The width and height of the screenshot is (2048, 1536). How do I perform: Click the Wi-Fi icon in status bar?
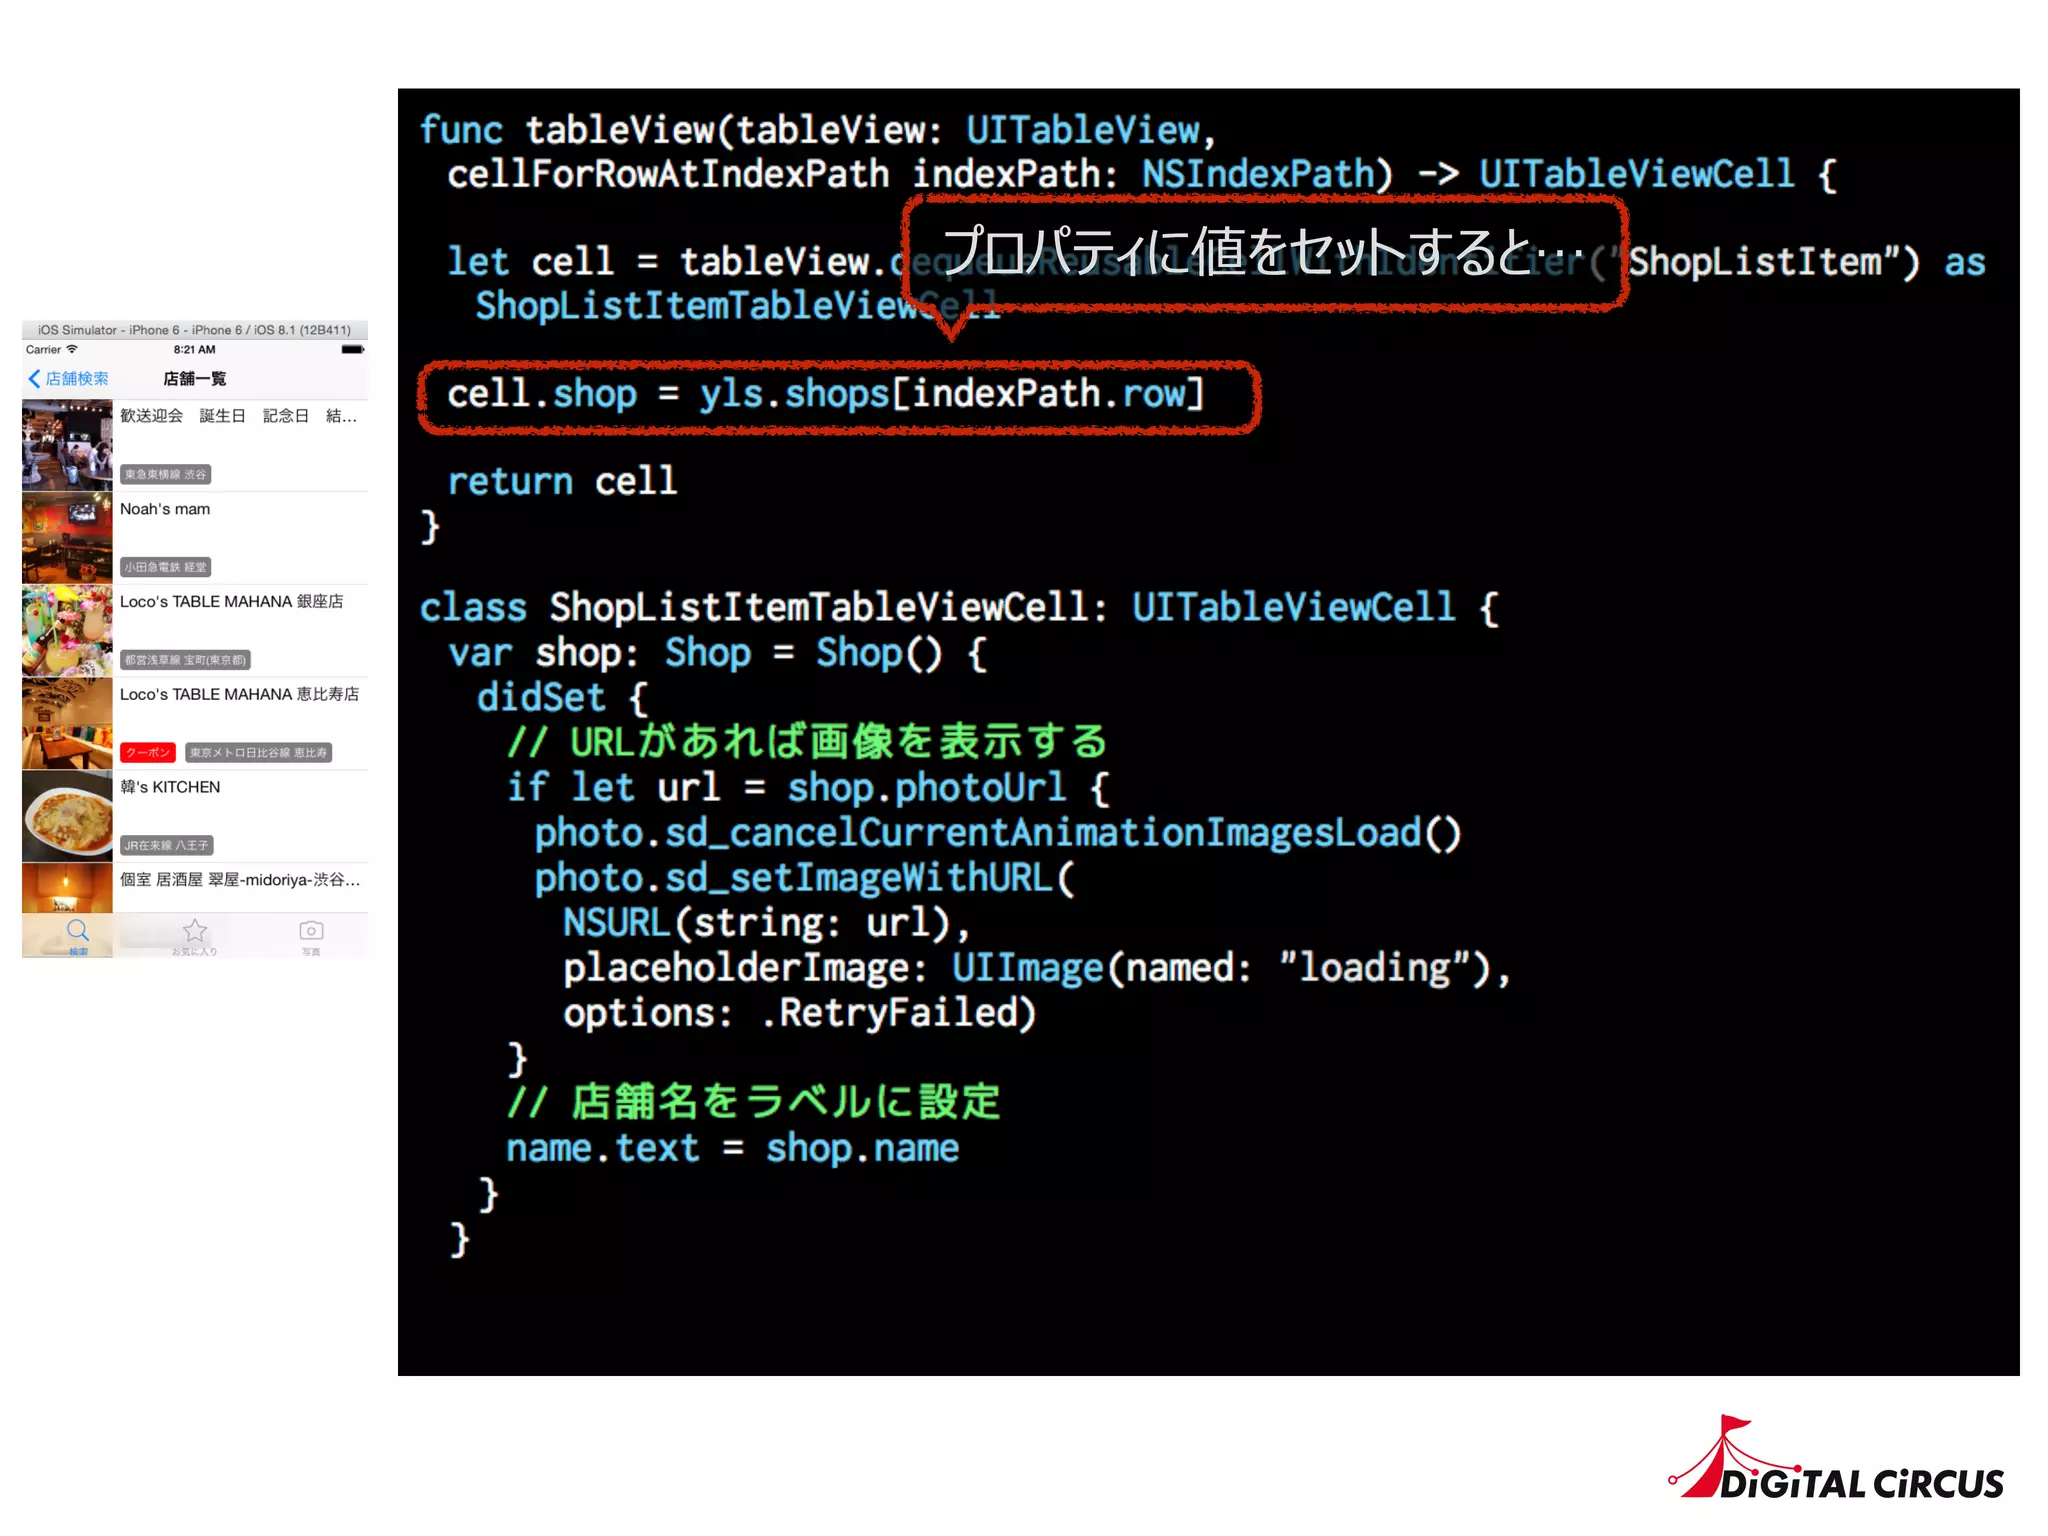(x=72, y=350)
